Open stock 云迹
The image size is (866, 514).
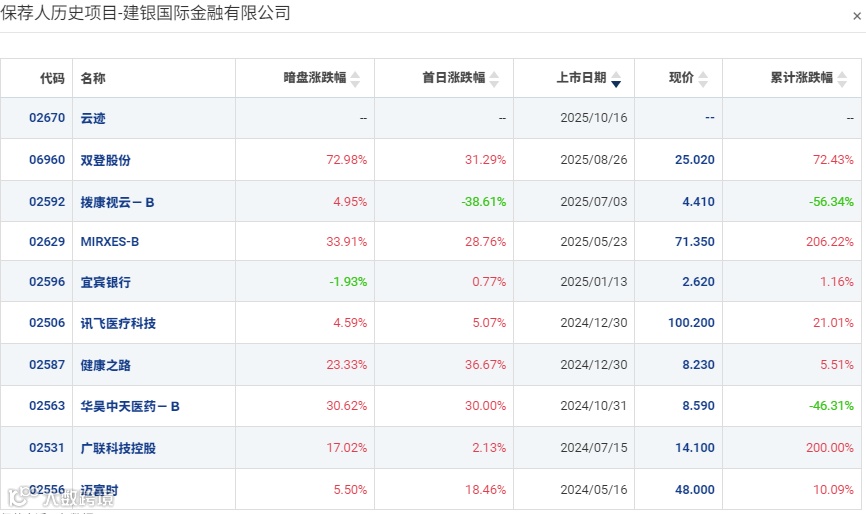pyautogui.click(x=93, y=118)
